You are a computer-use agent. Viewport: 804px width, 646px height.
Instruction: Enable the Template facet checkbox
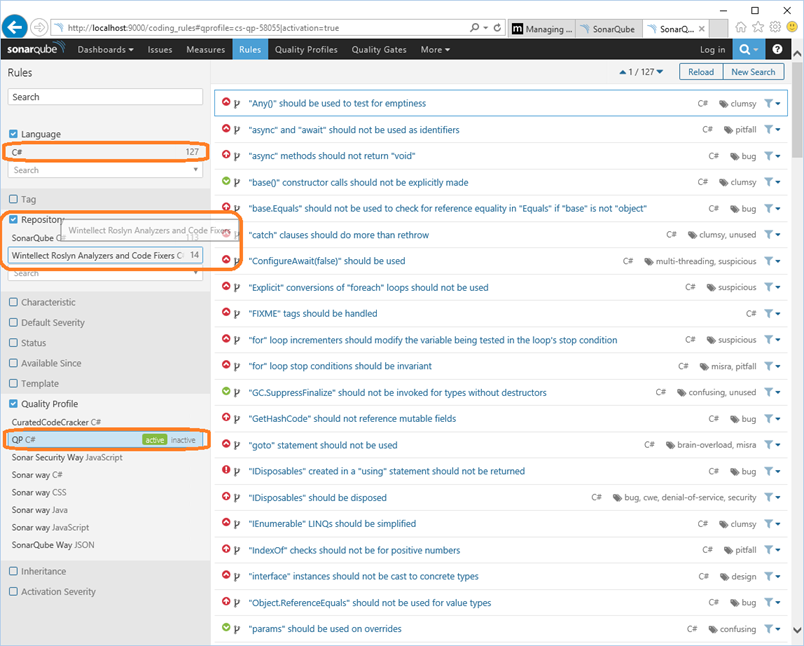[13, 383]
